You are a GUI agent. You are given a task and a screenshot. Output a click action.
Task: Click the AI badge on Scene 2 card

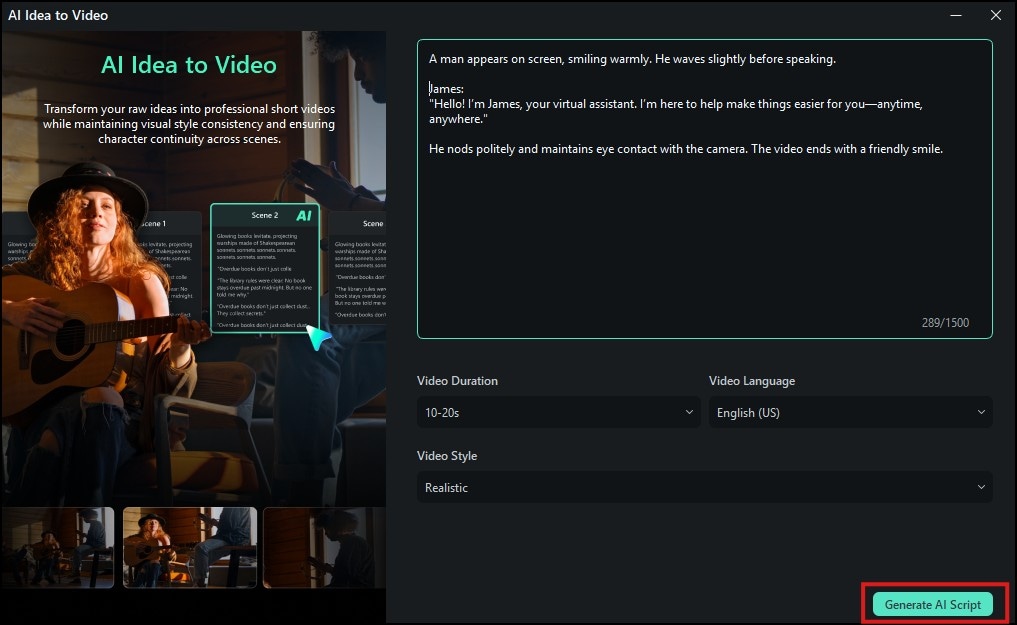pyautogui.click(x=304, y=216)
